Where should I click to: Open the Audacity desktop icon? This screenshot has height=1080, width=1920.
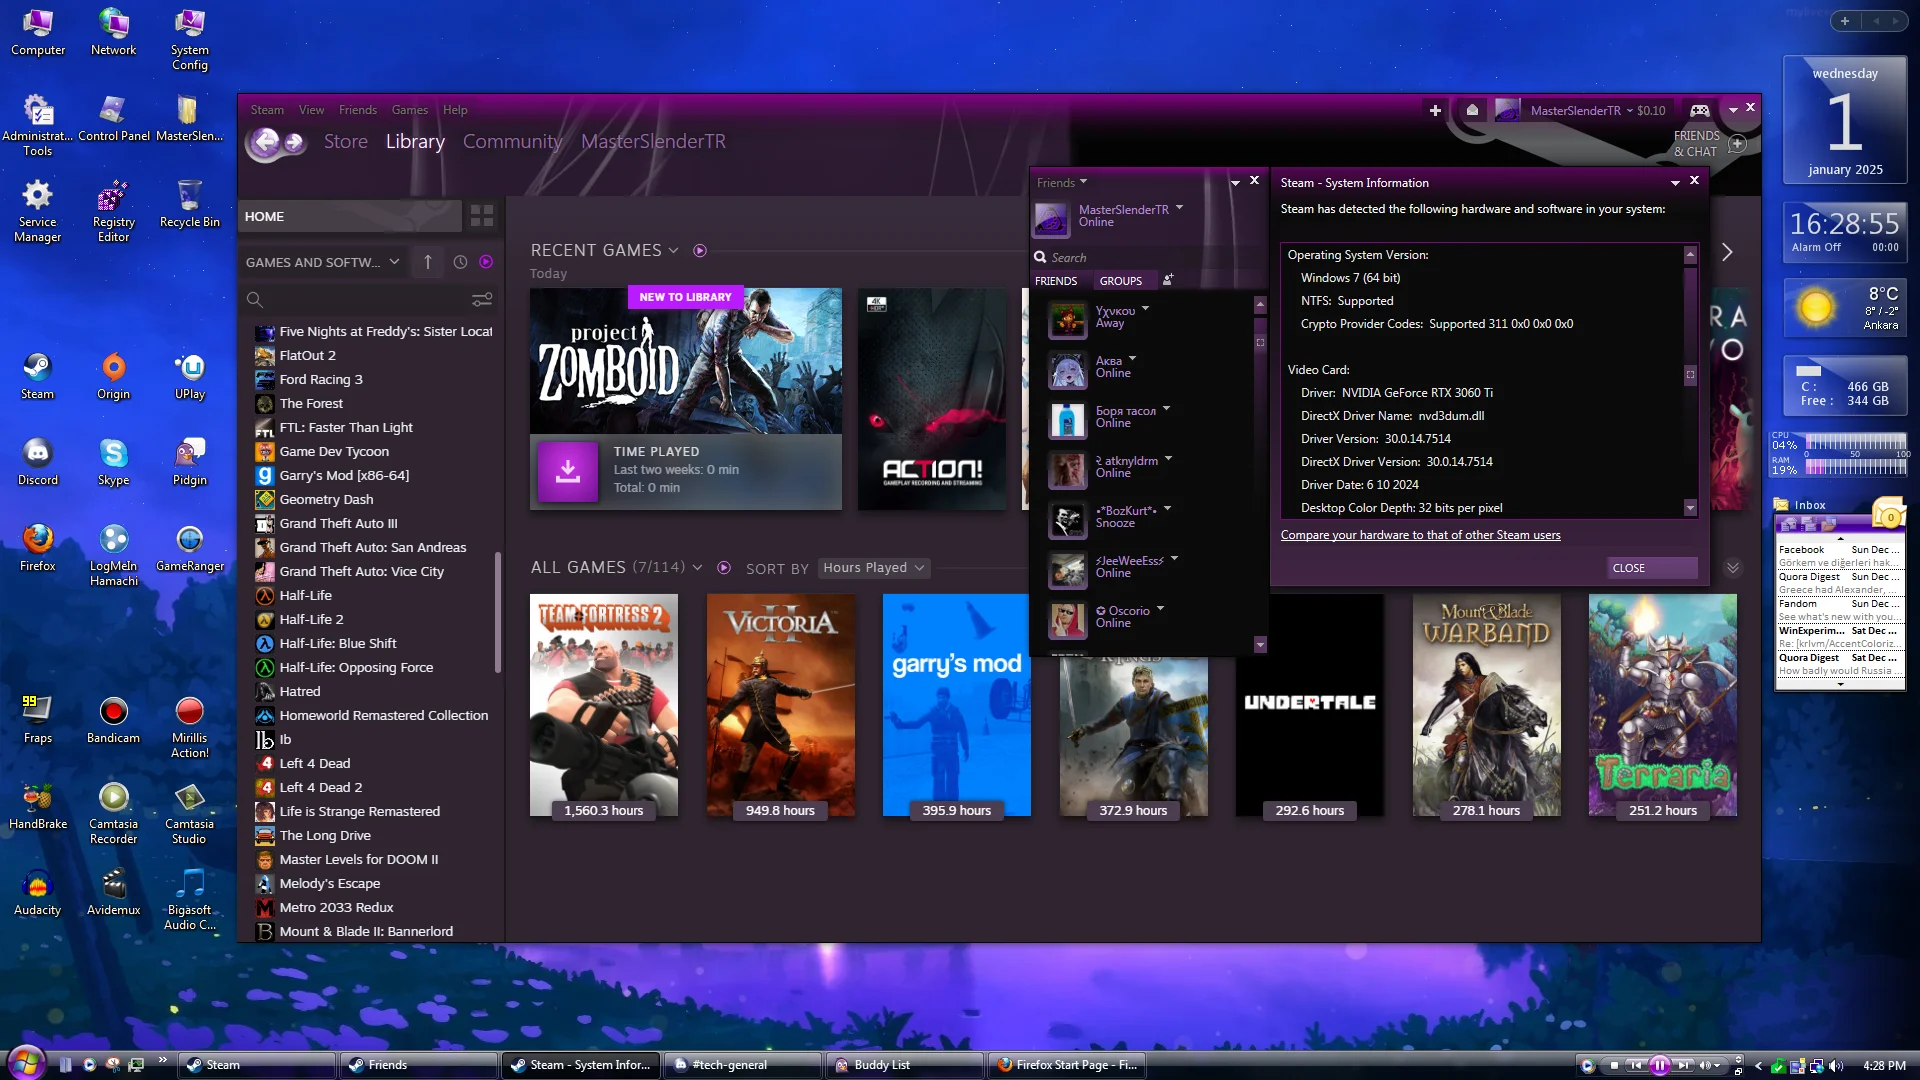[x=38, y=893]
